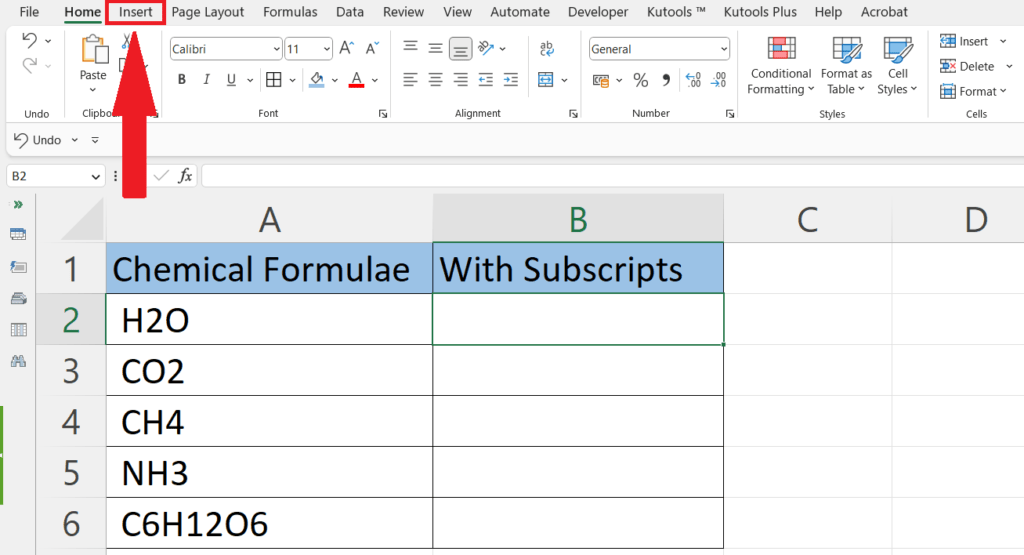Open the Number format dialog launcher
The image size is (1024, 555).
pyautogui.click(x=729, y=114)
